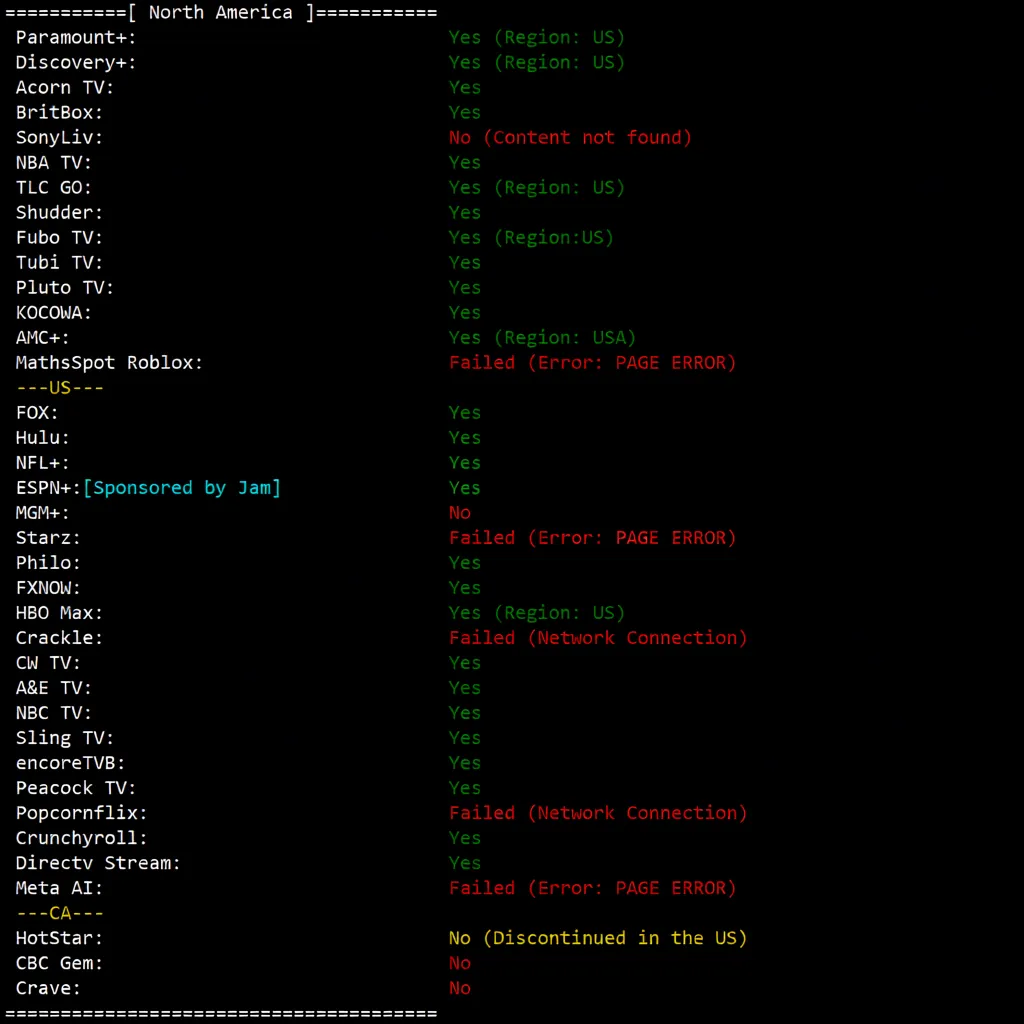This screenshot has width=1024, height=1024.
Task: Select the CW TV label
Action: [48, 663]
